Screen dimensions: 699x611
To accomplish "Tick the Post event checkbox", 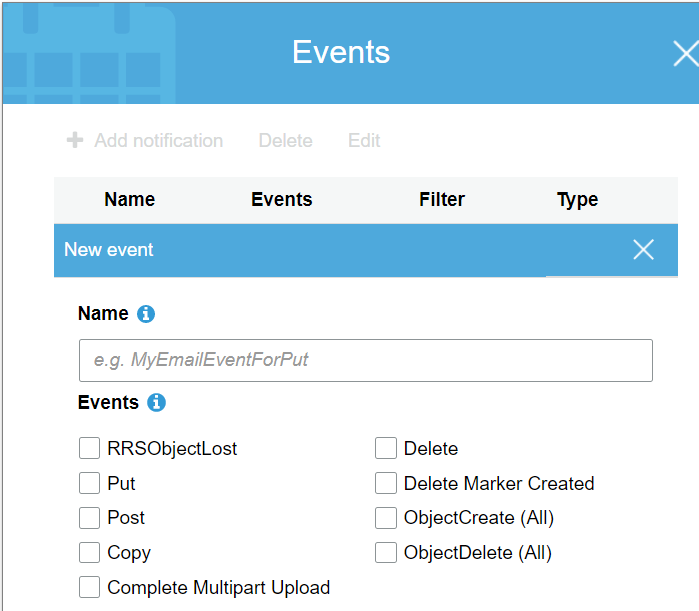I will point(89,518).
